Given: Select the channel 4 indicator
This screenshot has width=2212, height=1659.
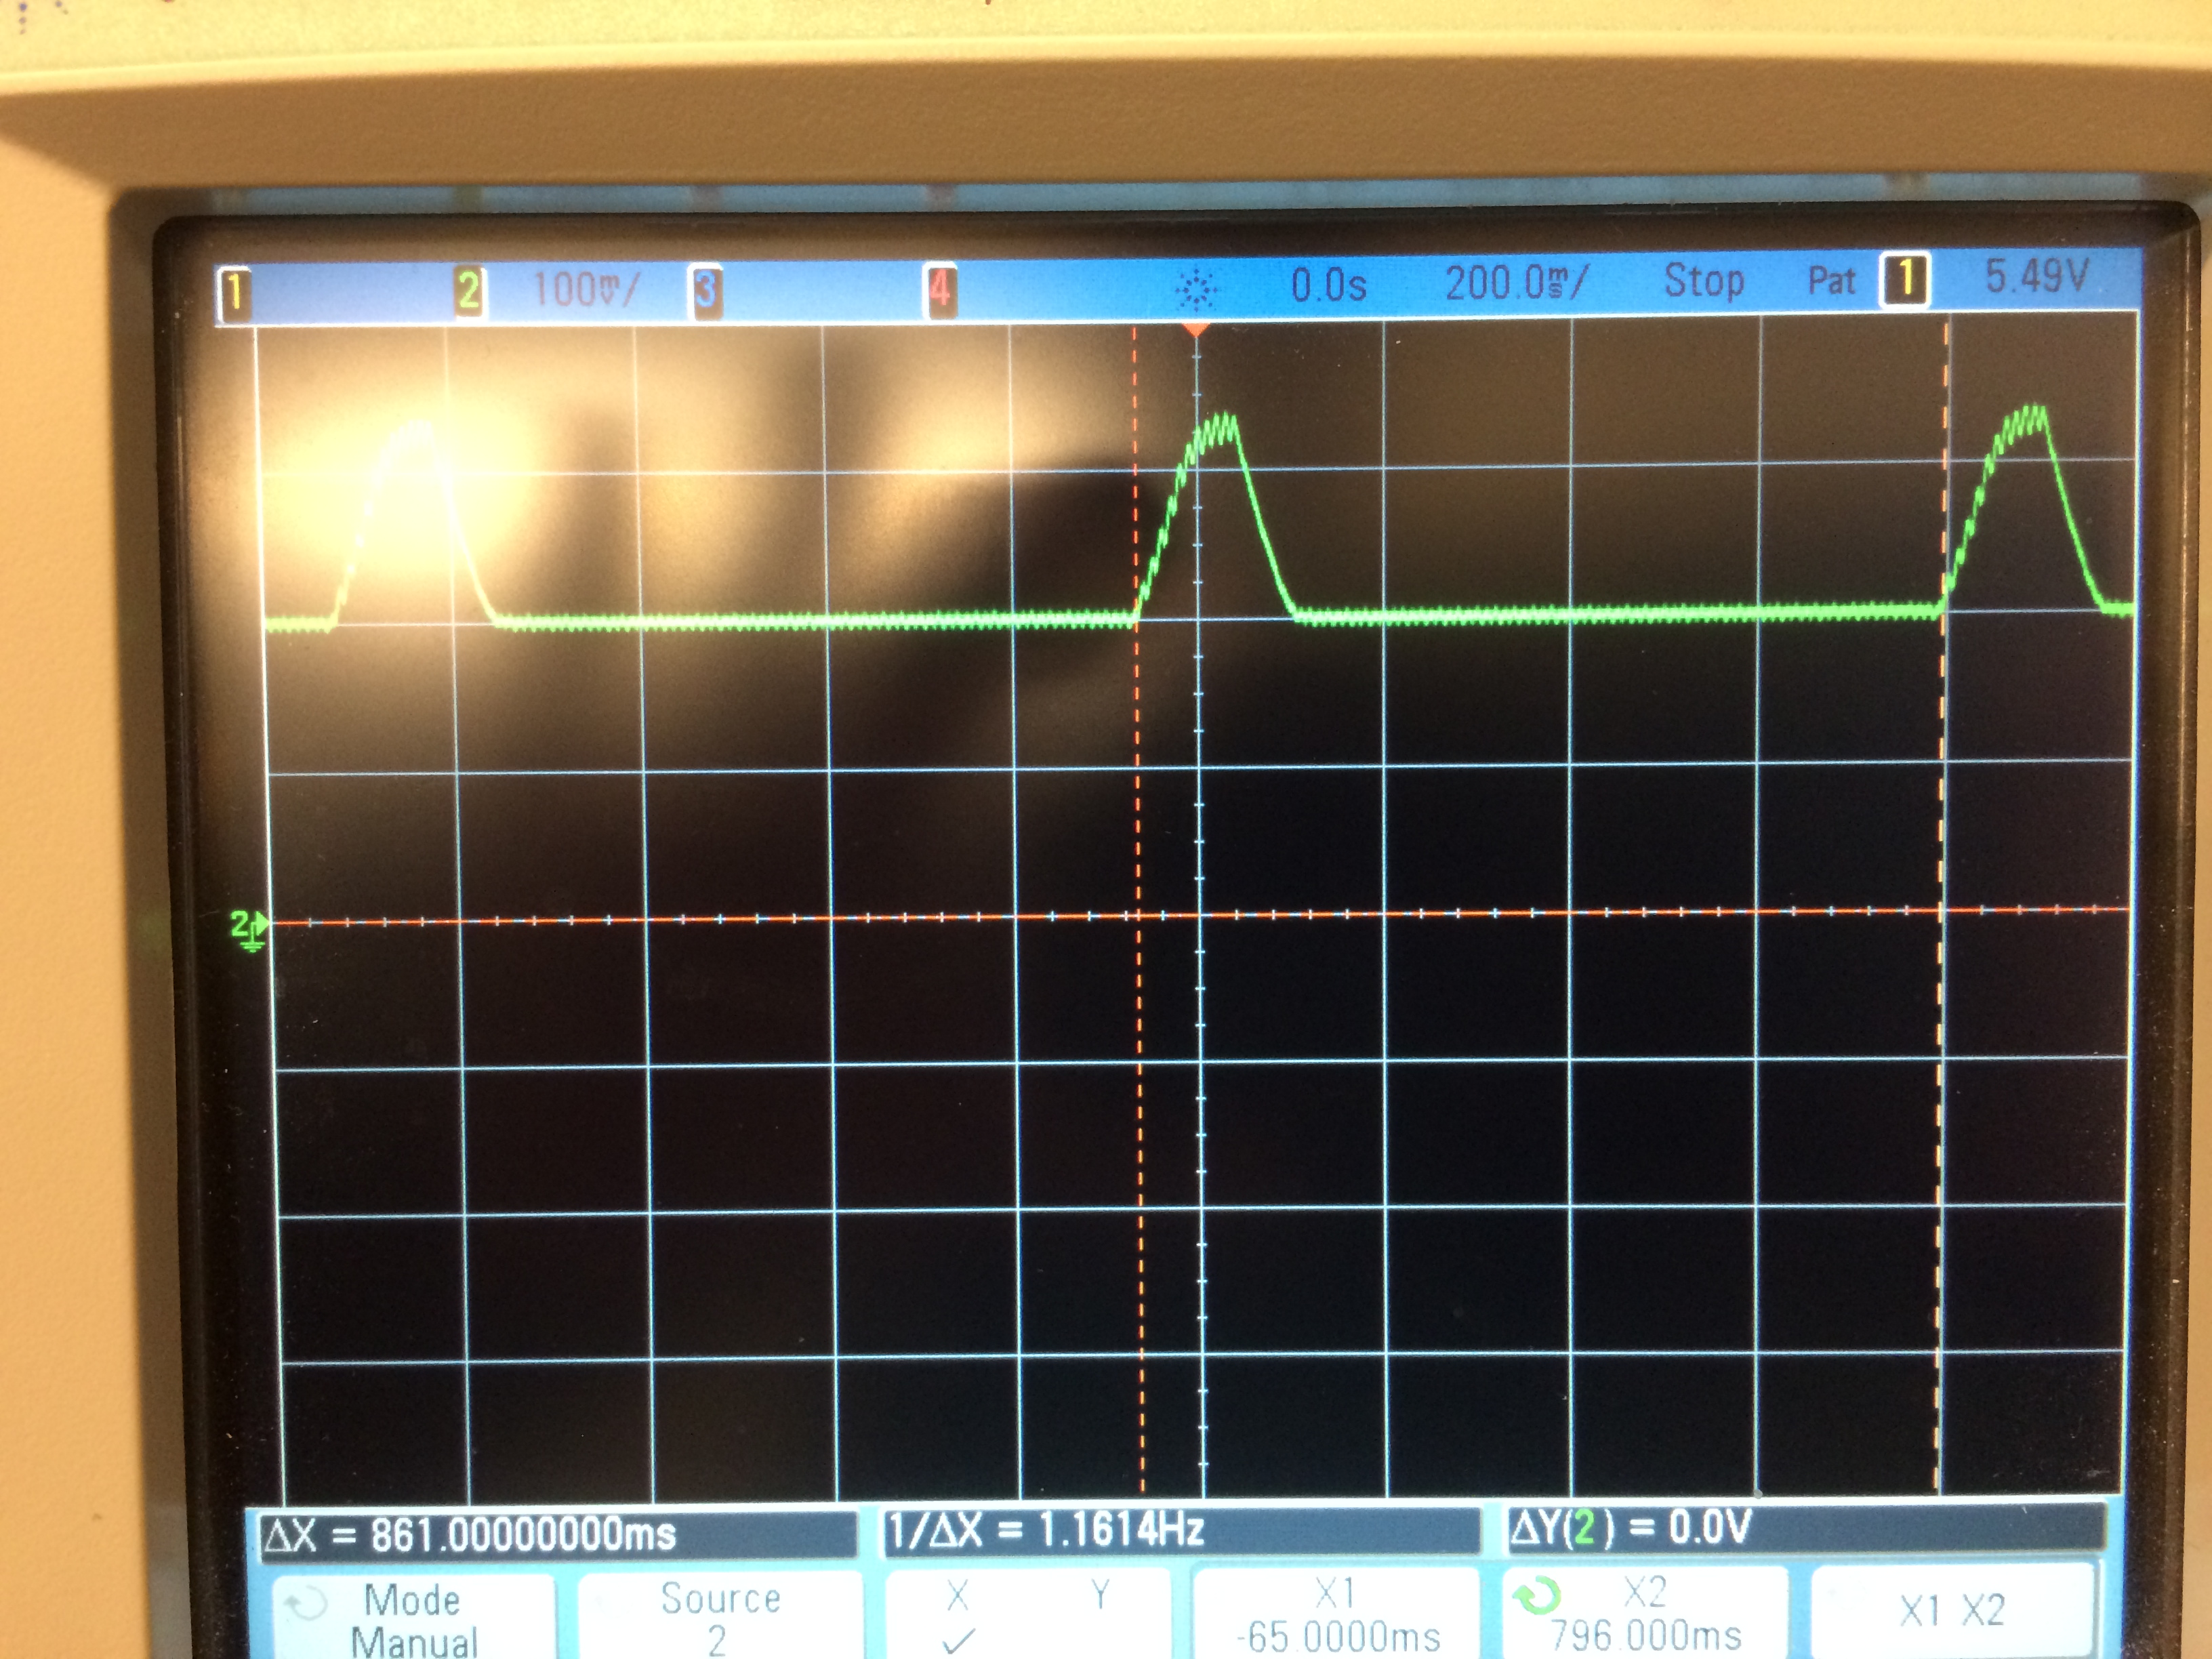Looking at the screenshot, I should (x=940, y=290).
